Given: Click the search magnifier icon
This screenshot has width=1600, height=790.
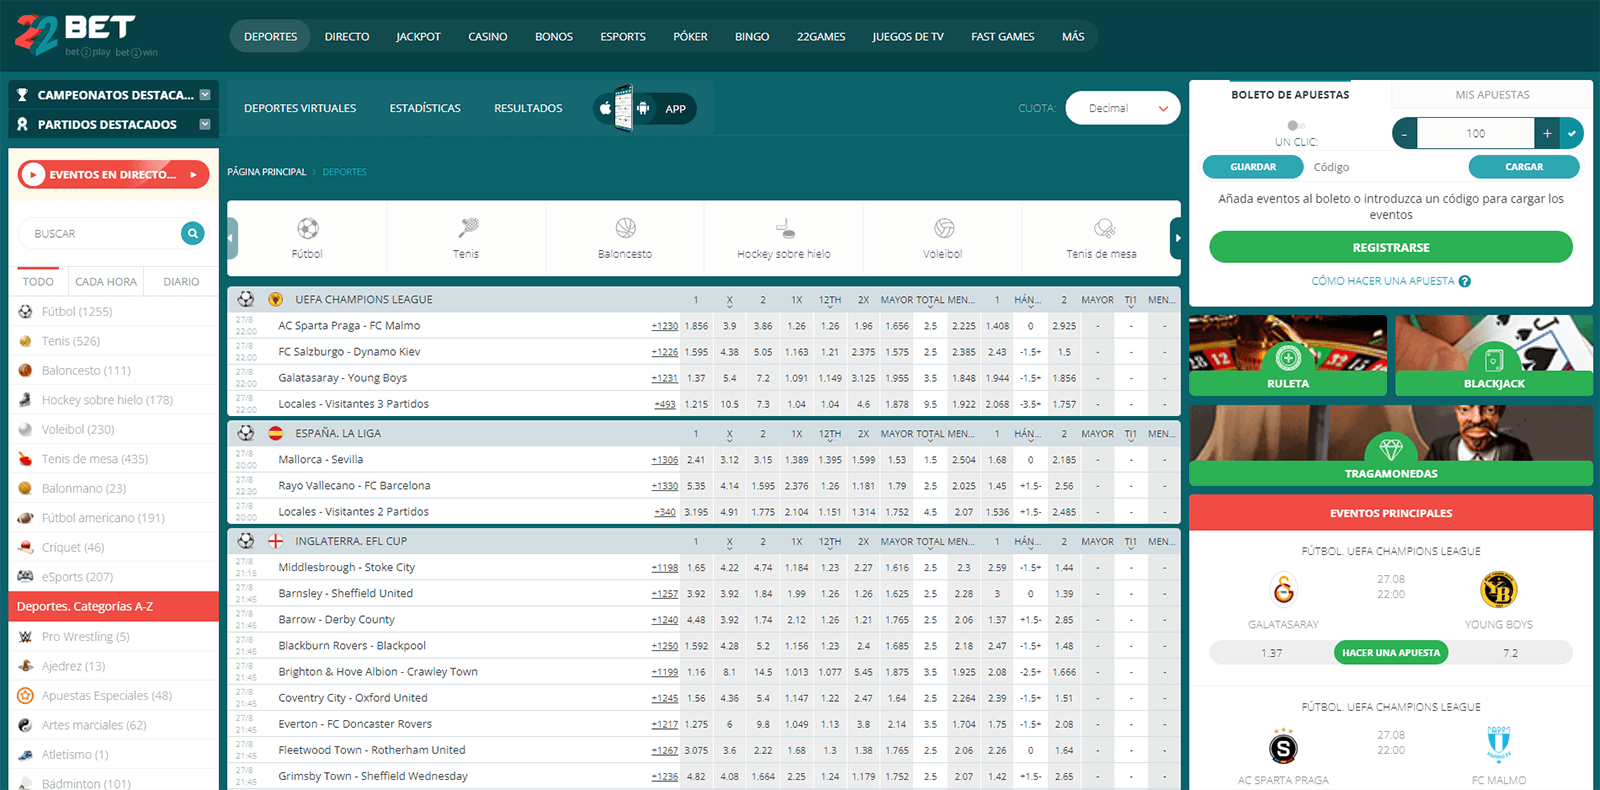Looking at the screenshot, I should (193, 233).
